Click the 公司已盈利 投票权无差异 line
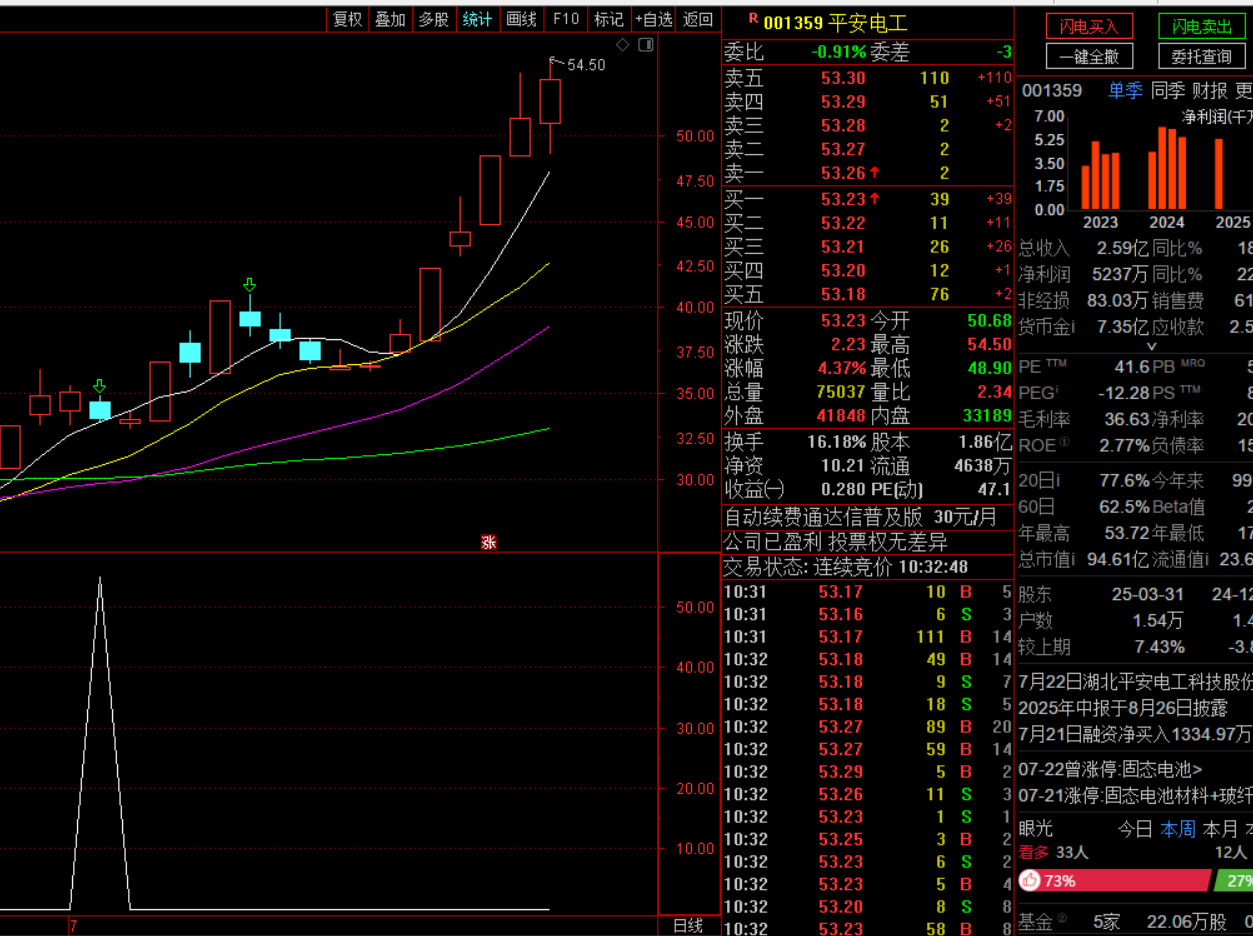This screenshot has height=936, width=1253. [x=835, y=542]
